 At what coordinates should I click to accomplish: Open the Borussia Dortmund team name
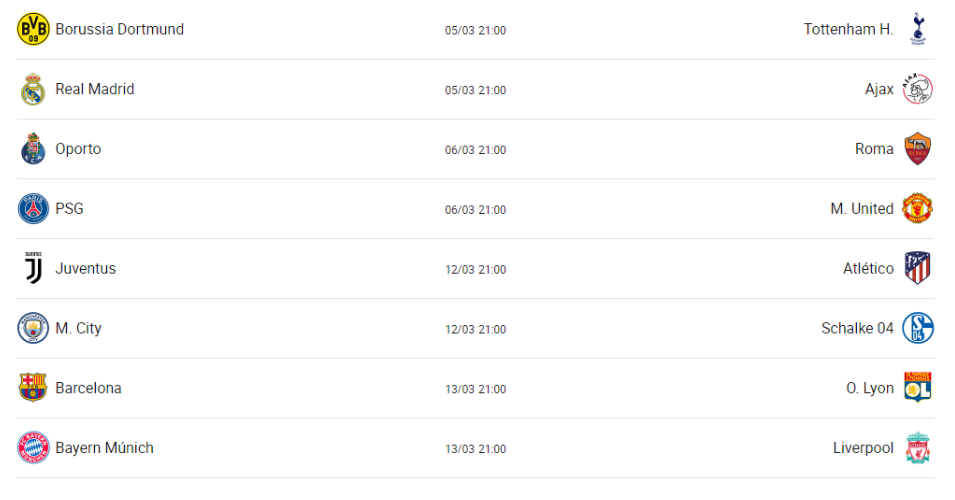(119, 29)
